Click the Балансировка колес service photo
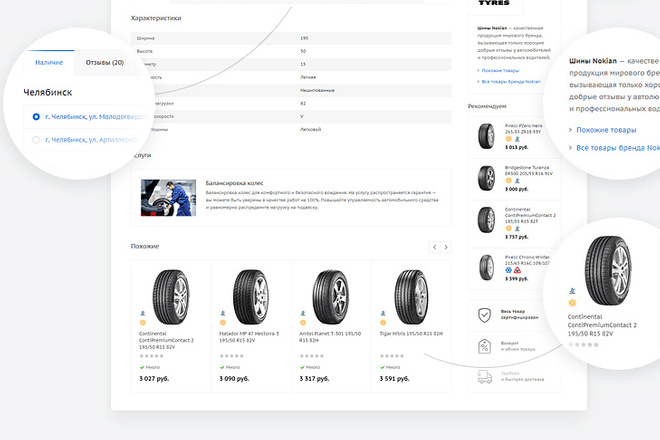 (168, 198)
